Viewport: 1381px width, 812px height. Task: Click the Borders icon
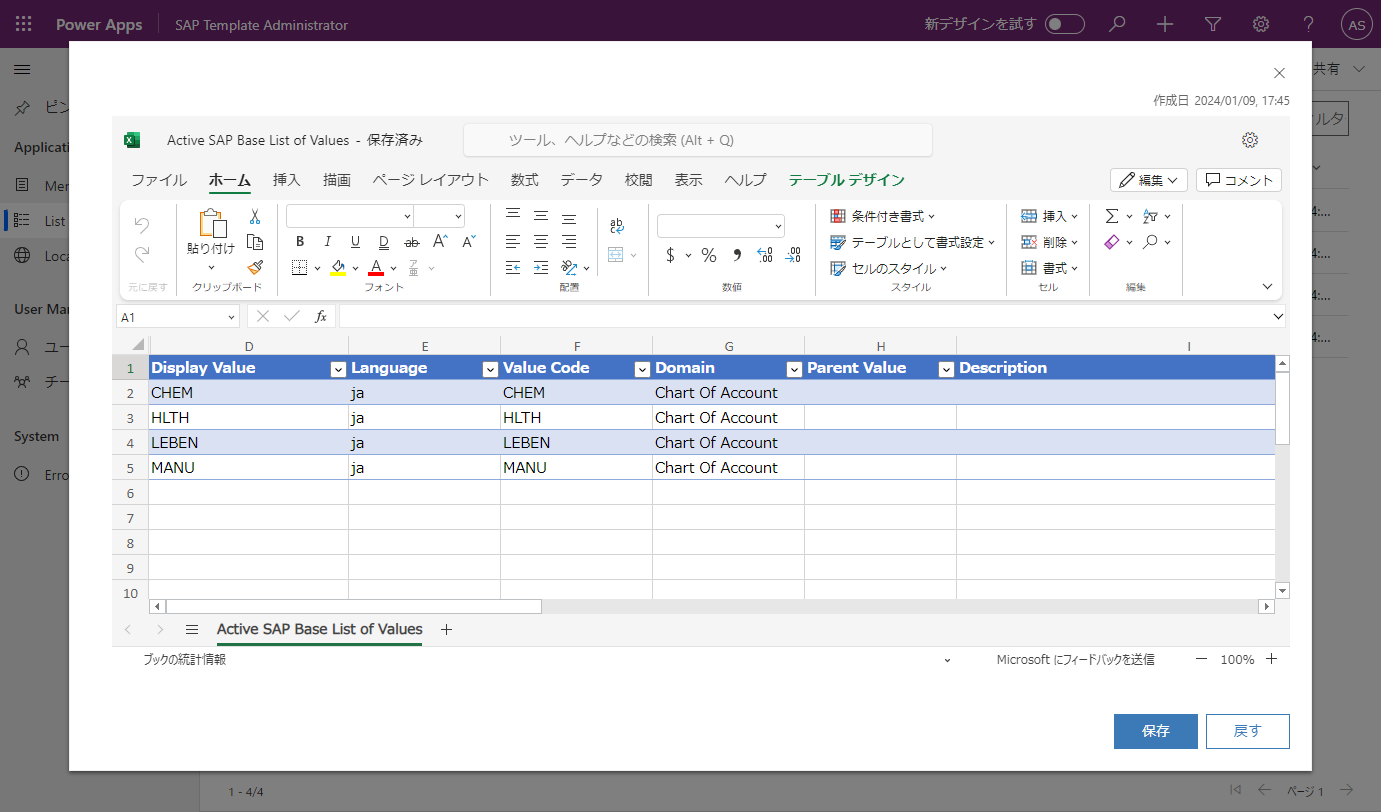pyautogui.click(x=300, y=268)
